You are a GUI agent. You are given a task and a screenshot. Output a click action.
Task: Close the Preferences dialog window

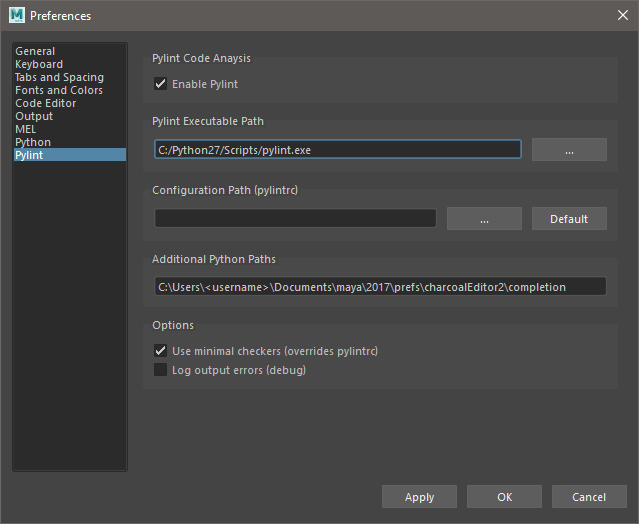click(623, 15)
